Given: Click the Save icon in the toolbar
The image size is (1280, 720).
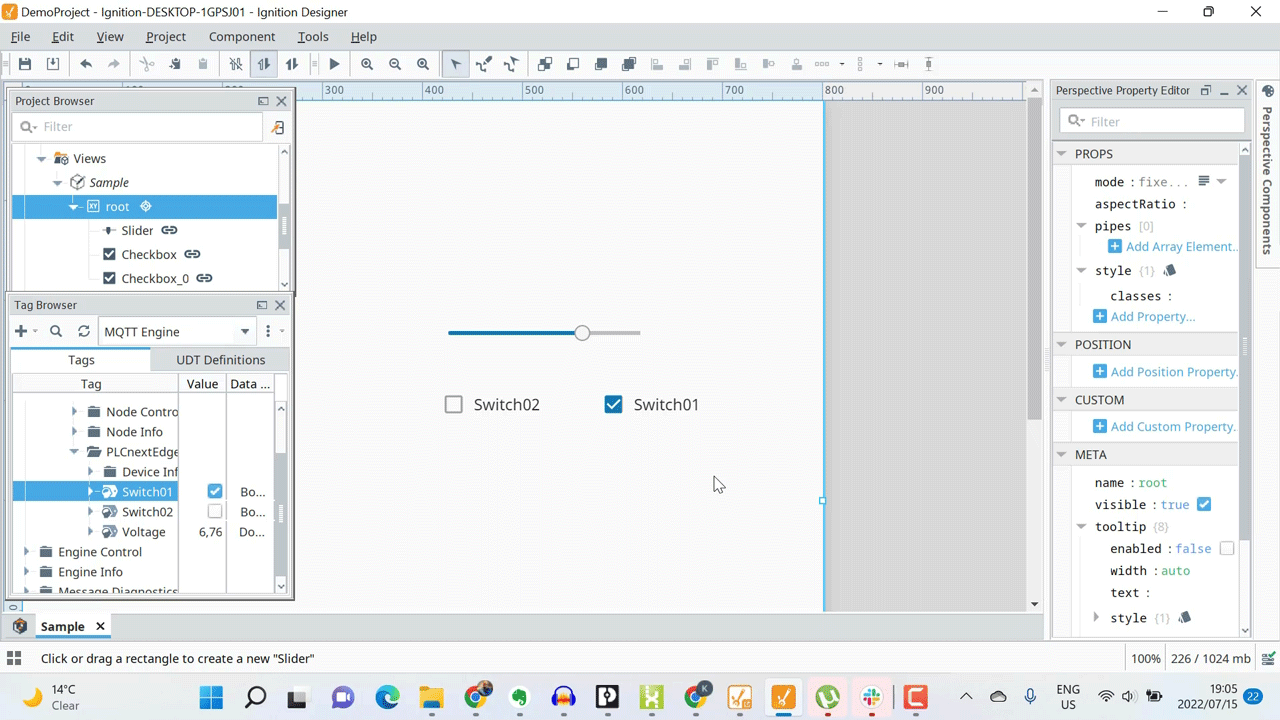Looking at the screenshot, I should pyautogui.click(x=25, y=64).
